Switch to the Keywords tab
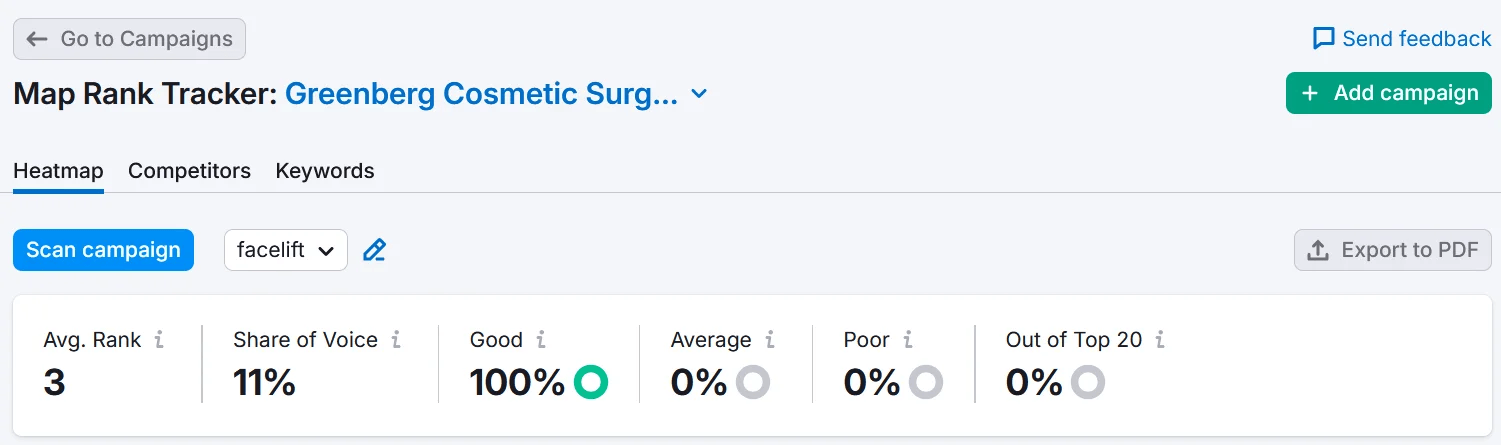Viewport: 1501px width, 445px height. [x=325, y=171]
